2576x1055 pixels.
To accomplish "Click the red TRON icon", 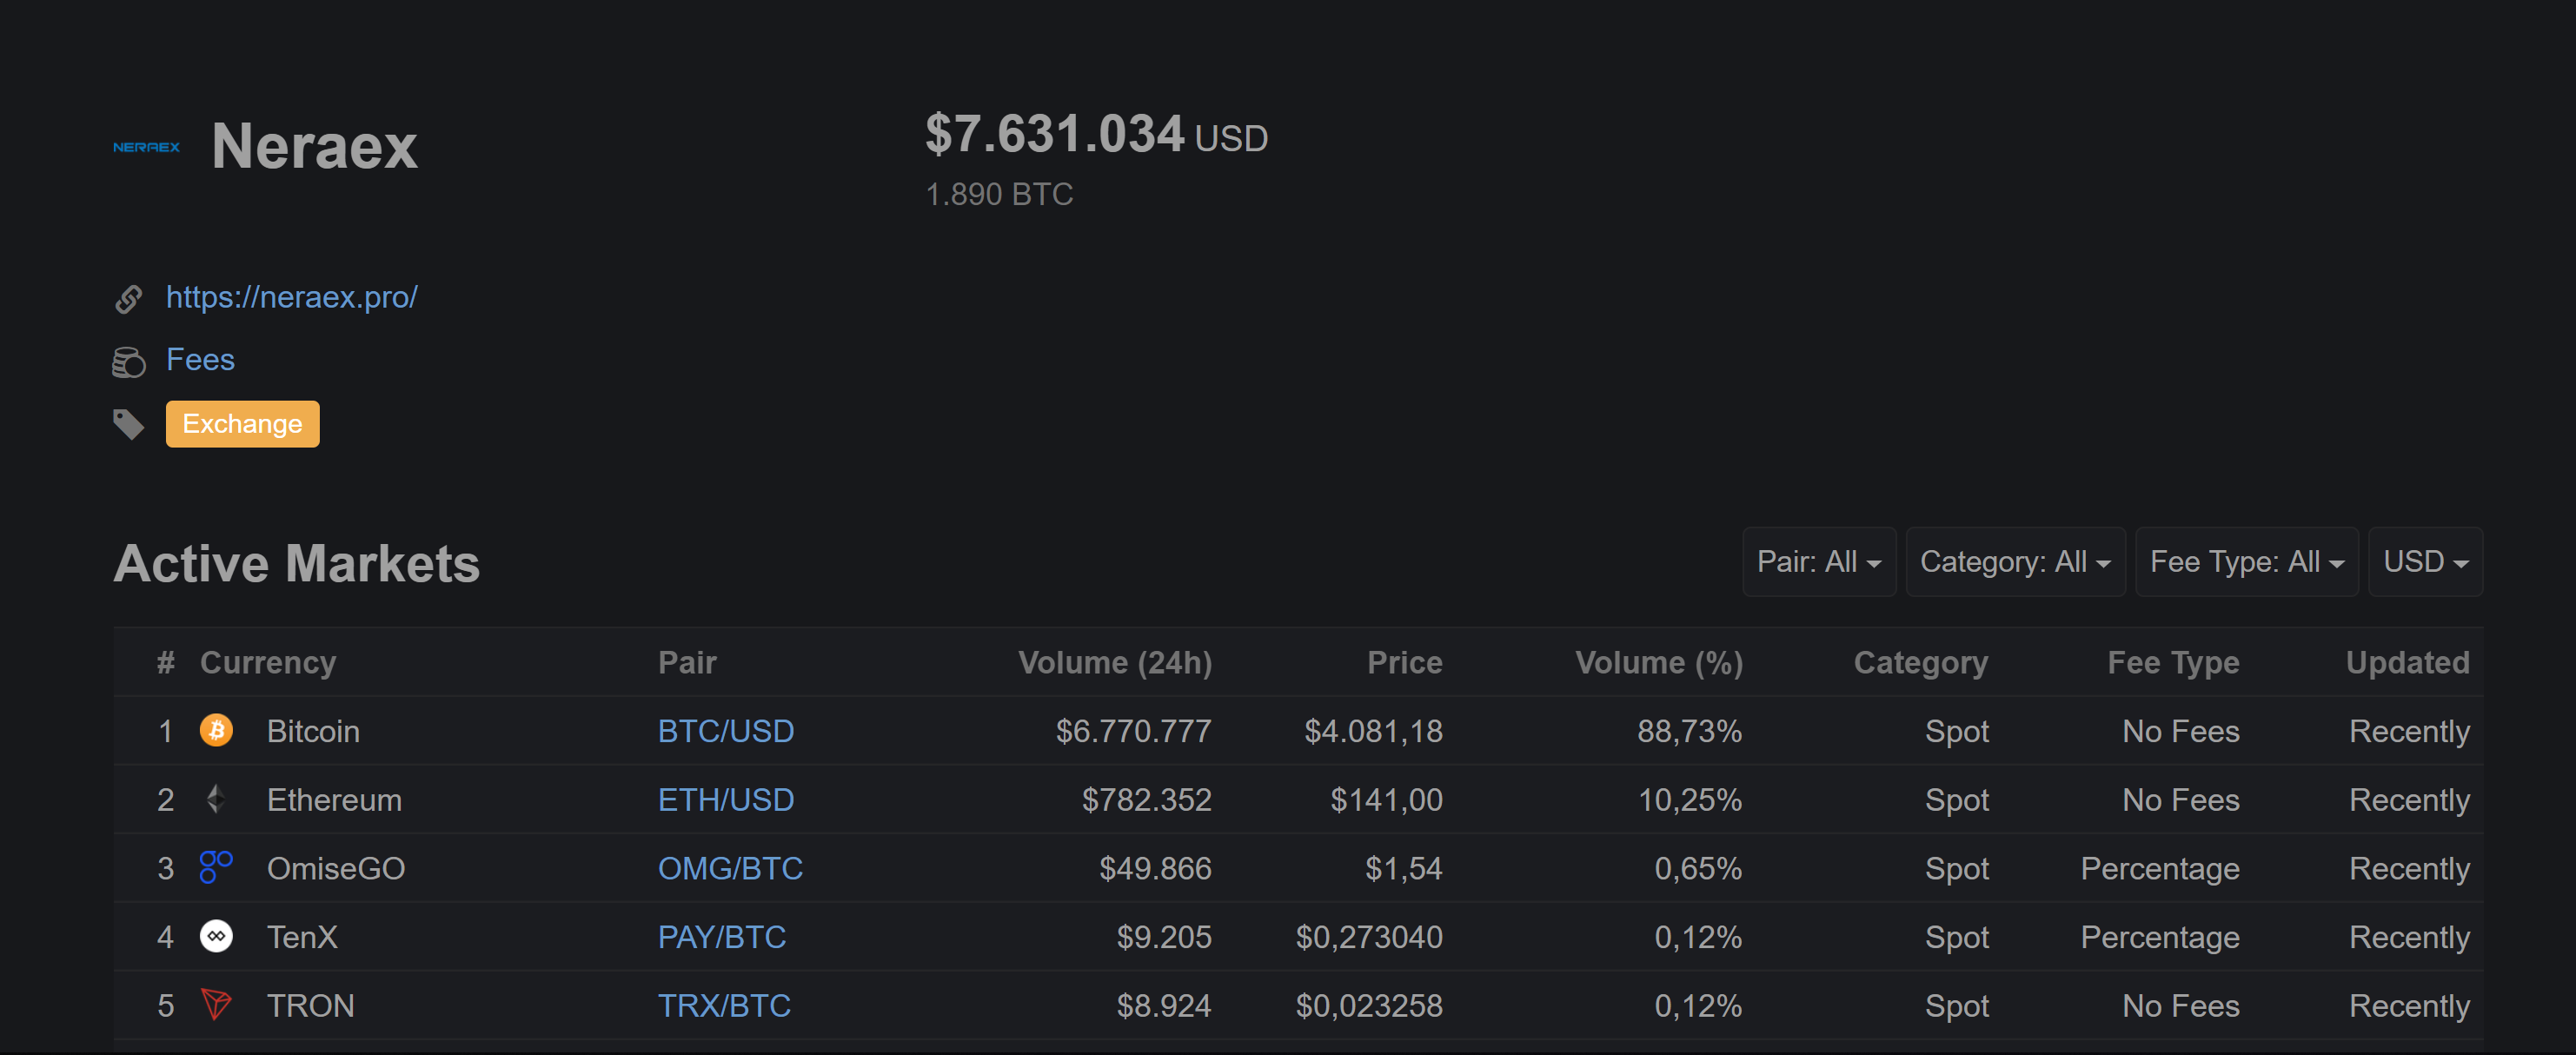I will click(x=216, y=1004).
